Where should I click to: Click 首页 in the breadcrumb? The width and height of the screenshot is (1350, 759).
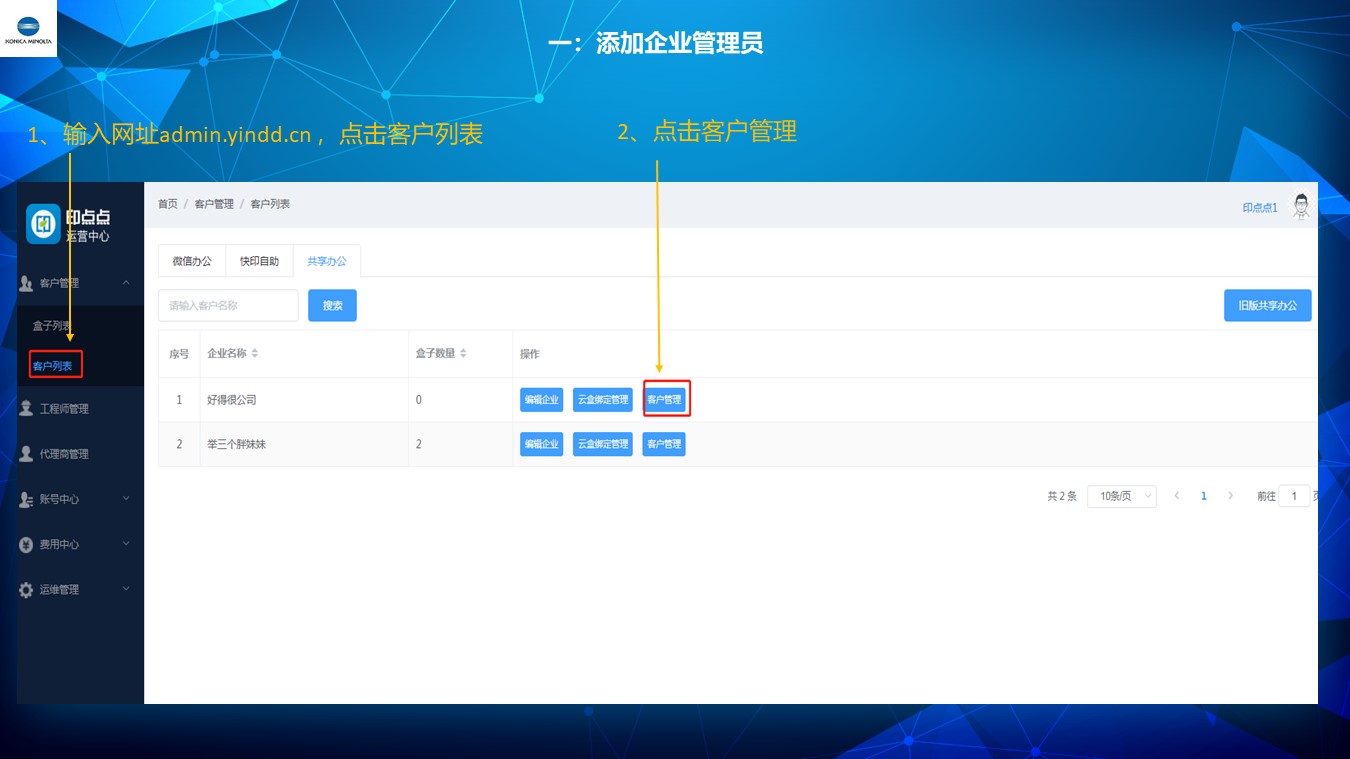(168, 204)
